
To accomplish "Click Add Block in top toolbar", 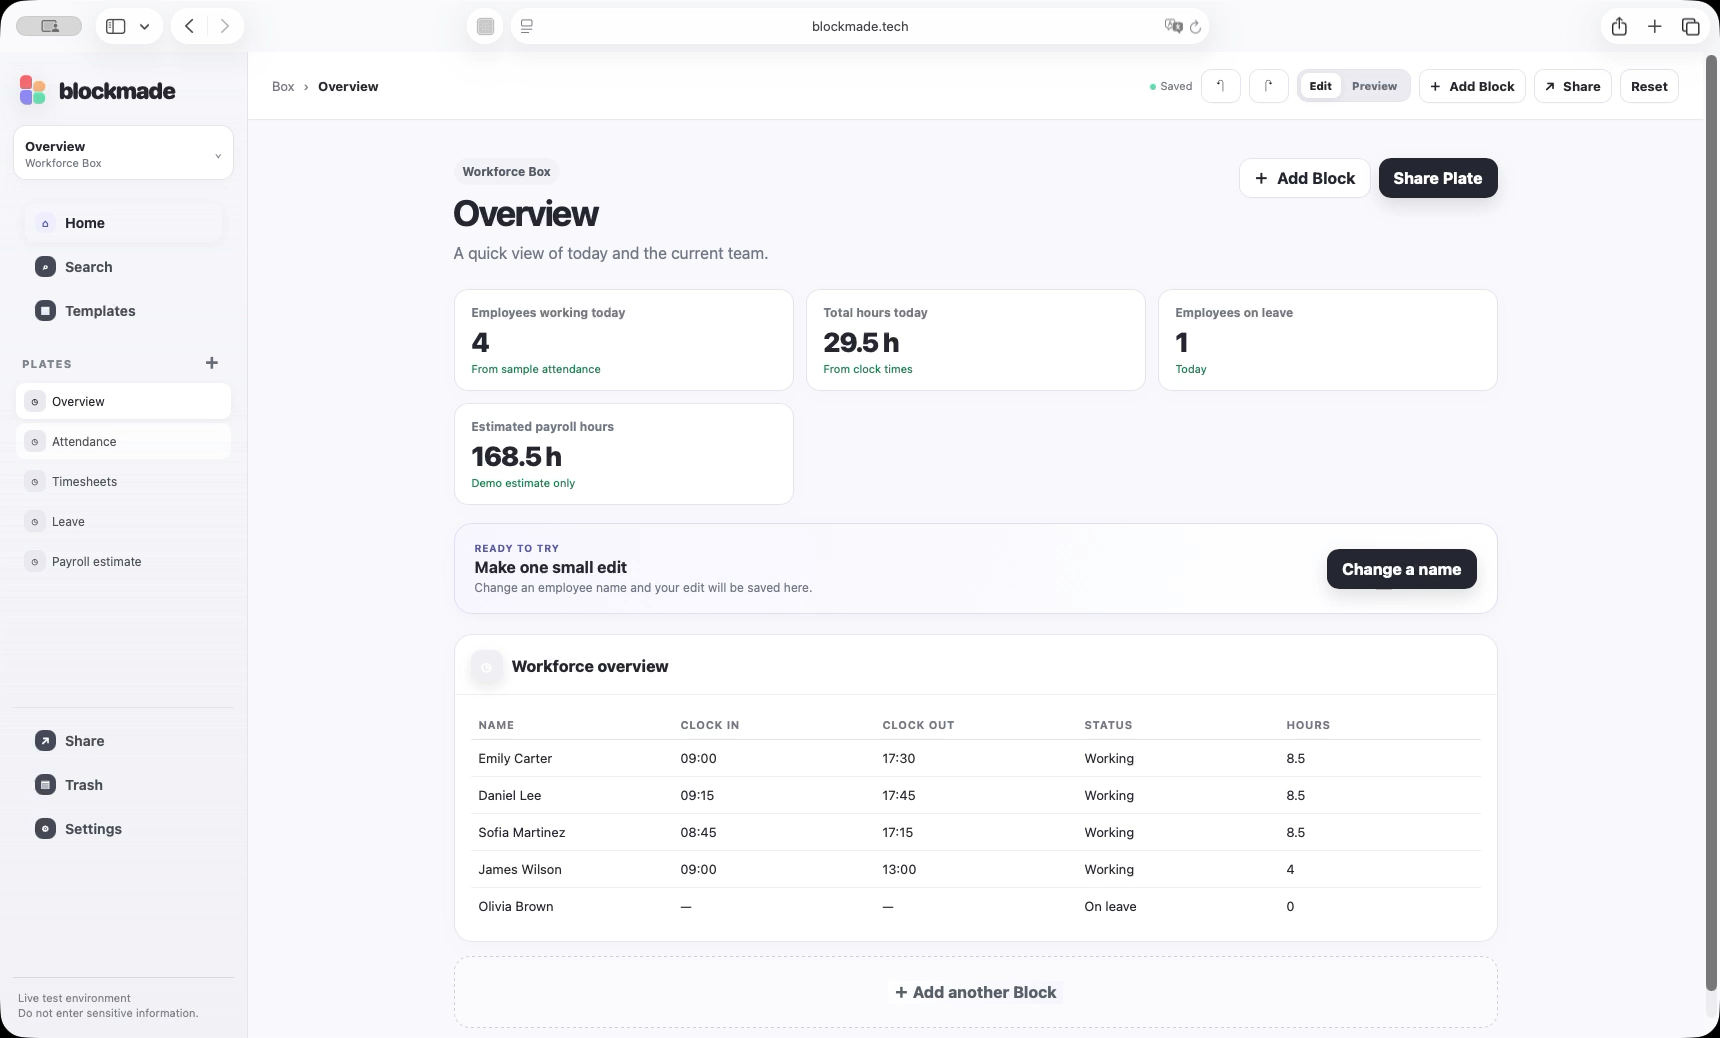I will (x=1472, y=86).
